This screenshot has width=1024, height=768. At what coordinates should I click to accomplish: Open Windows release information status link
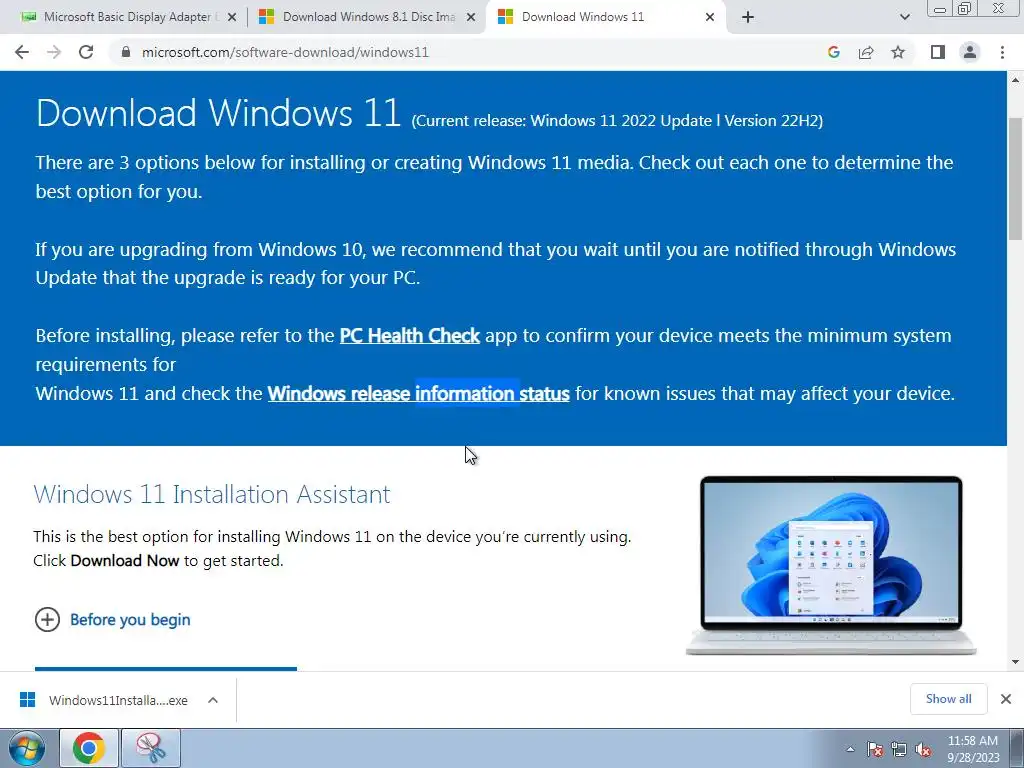[419, 394]
